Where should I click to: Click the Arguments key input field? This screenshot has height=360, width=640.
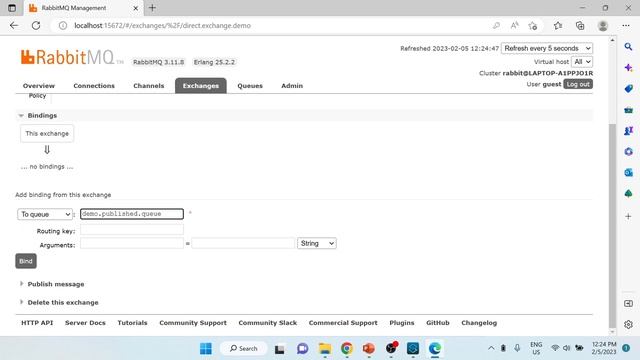coord(132,243)
